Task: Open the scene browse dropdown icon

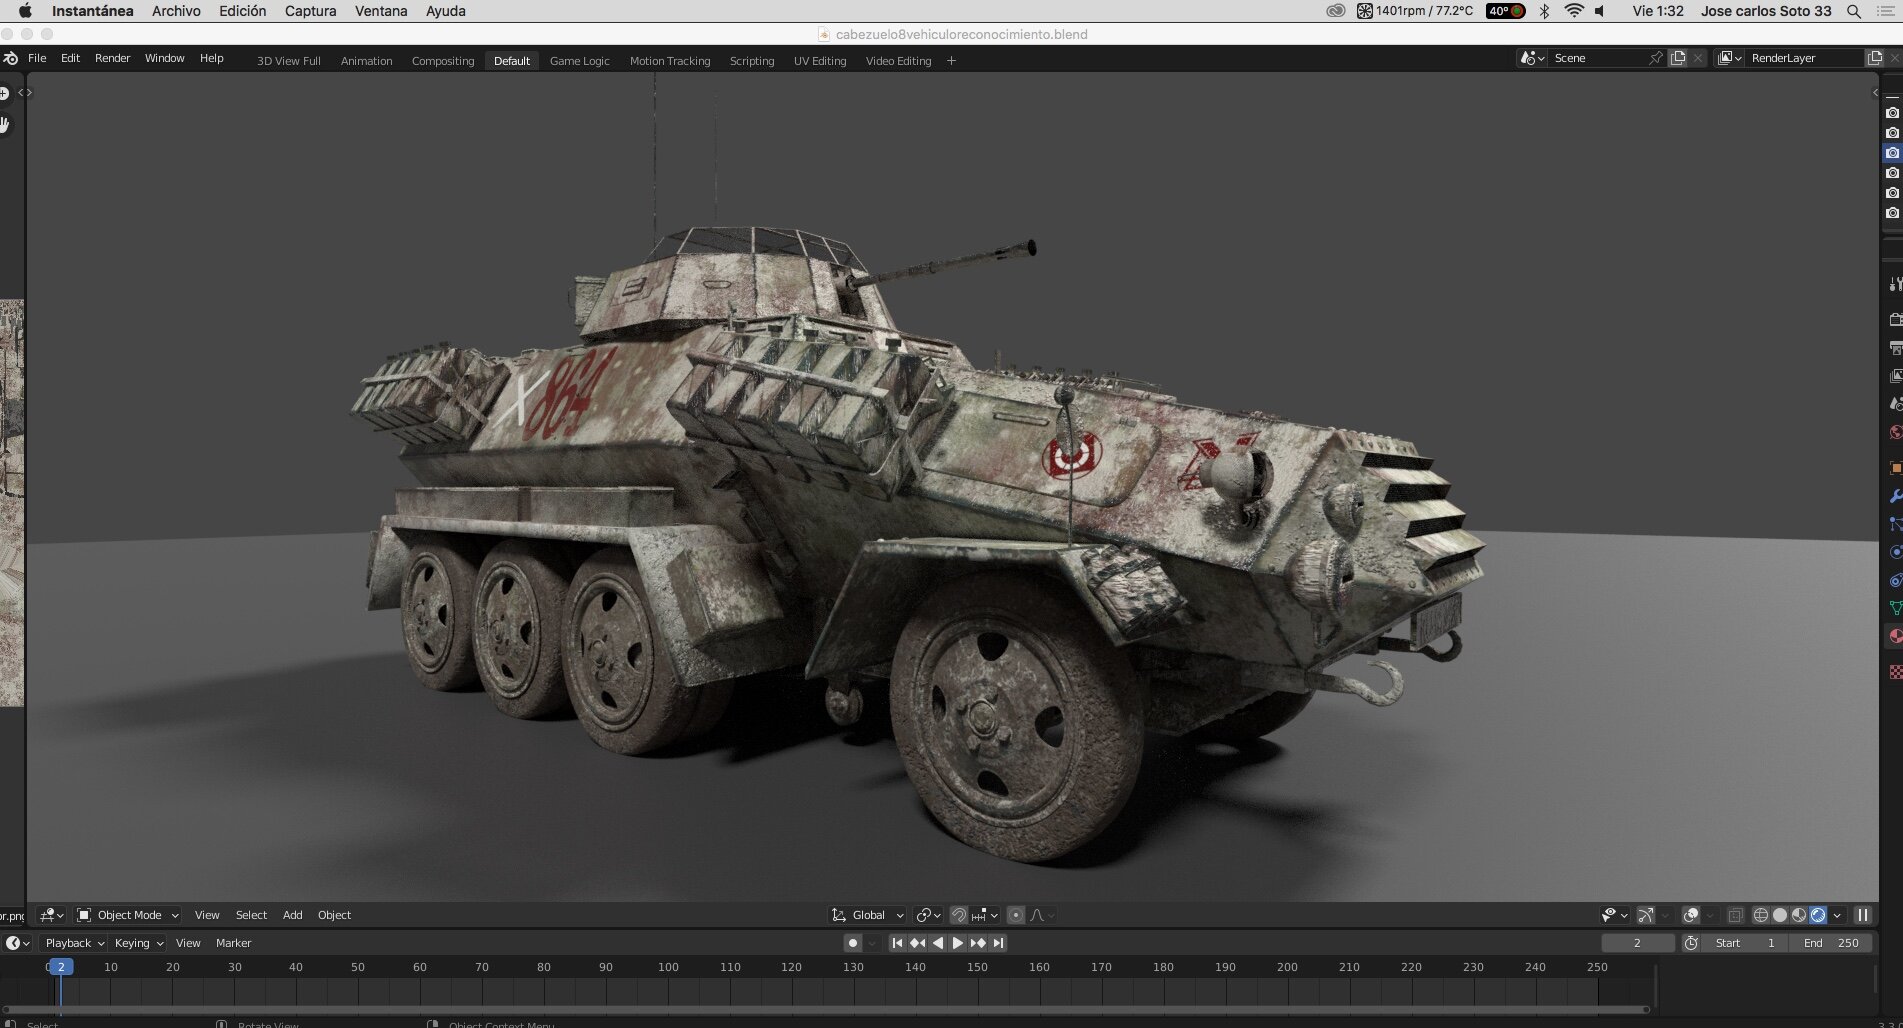Action: point(1532,58)
